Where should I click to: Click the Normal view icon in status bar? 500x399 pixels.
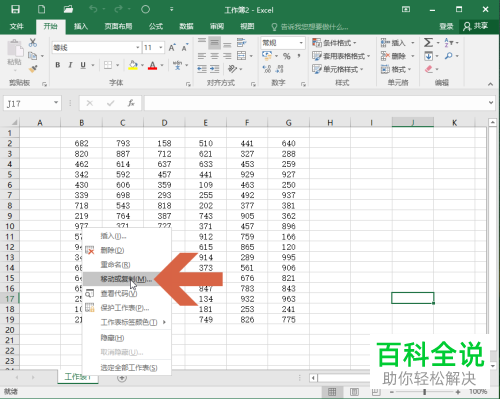click(332, 392)
